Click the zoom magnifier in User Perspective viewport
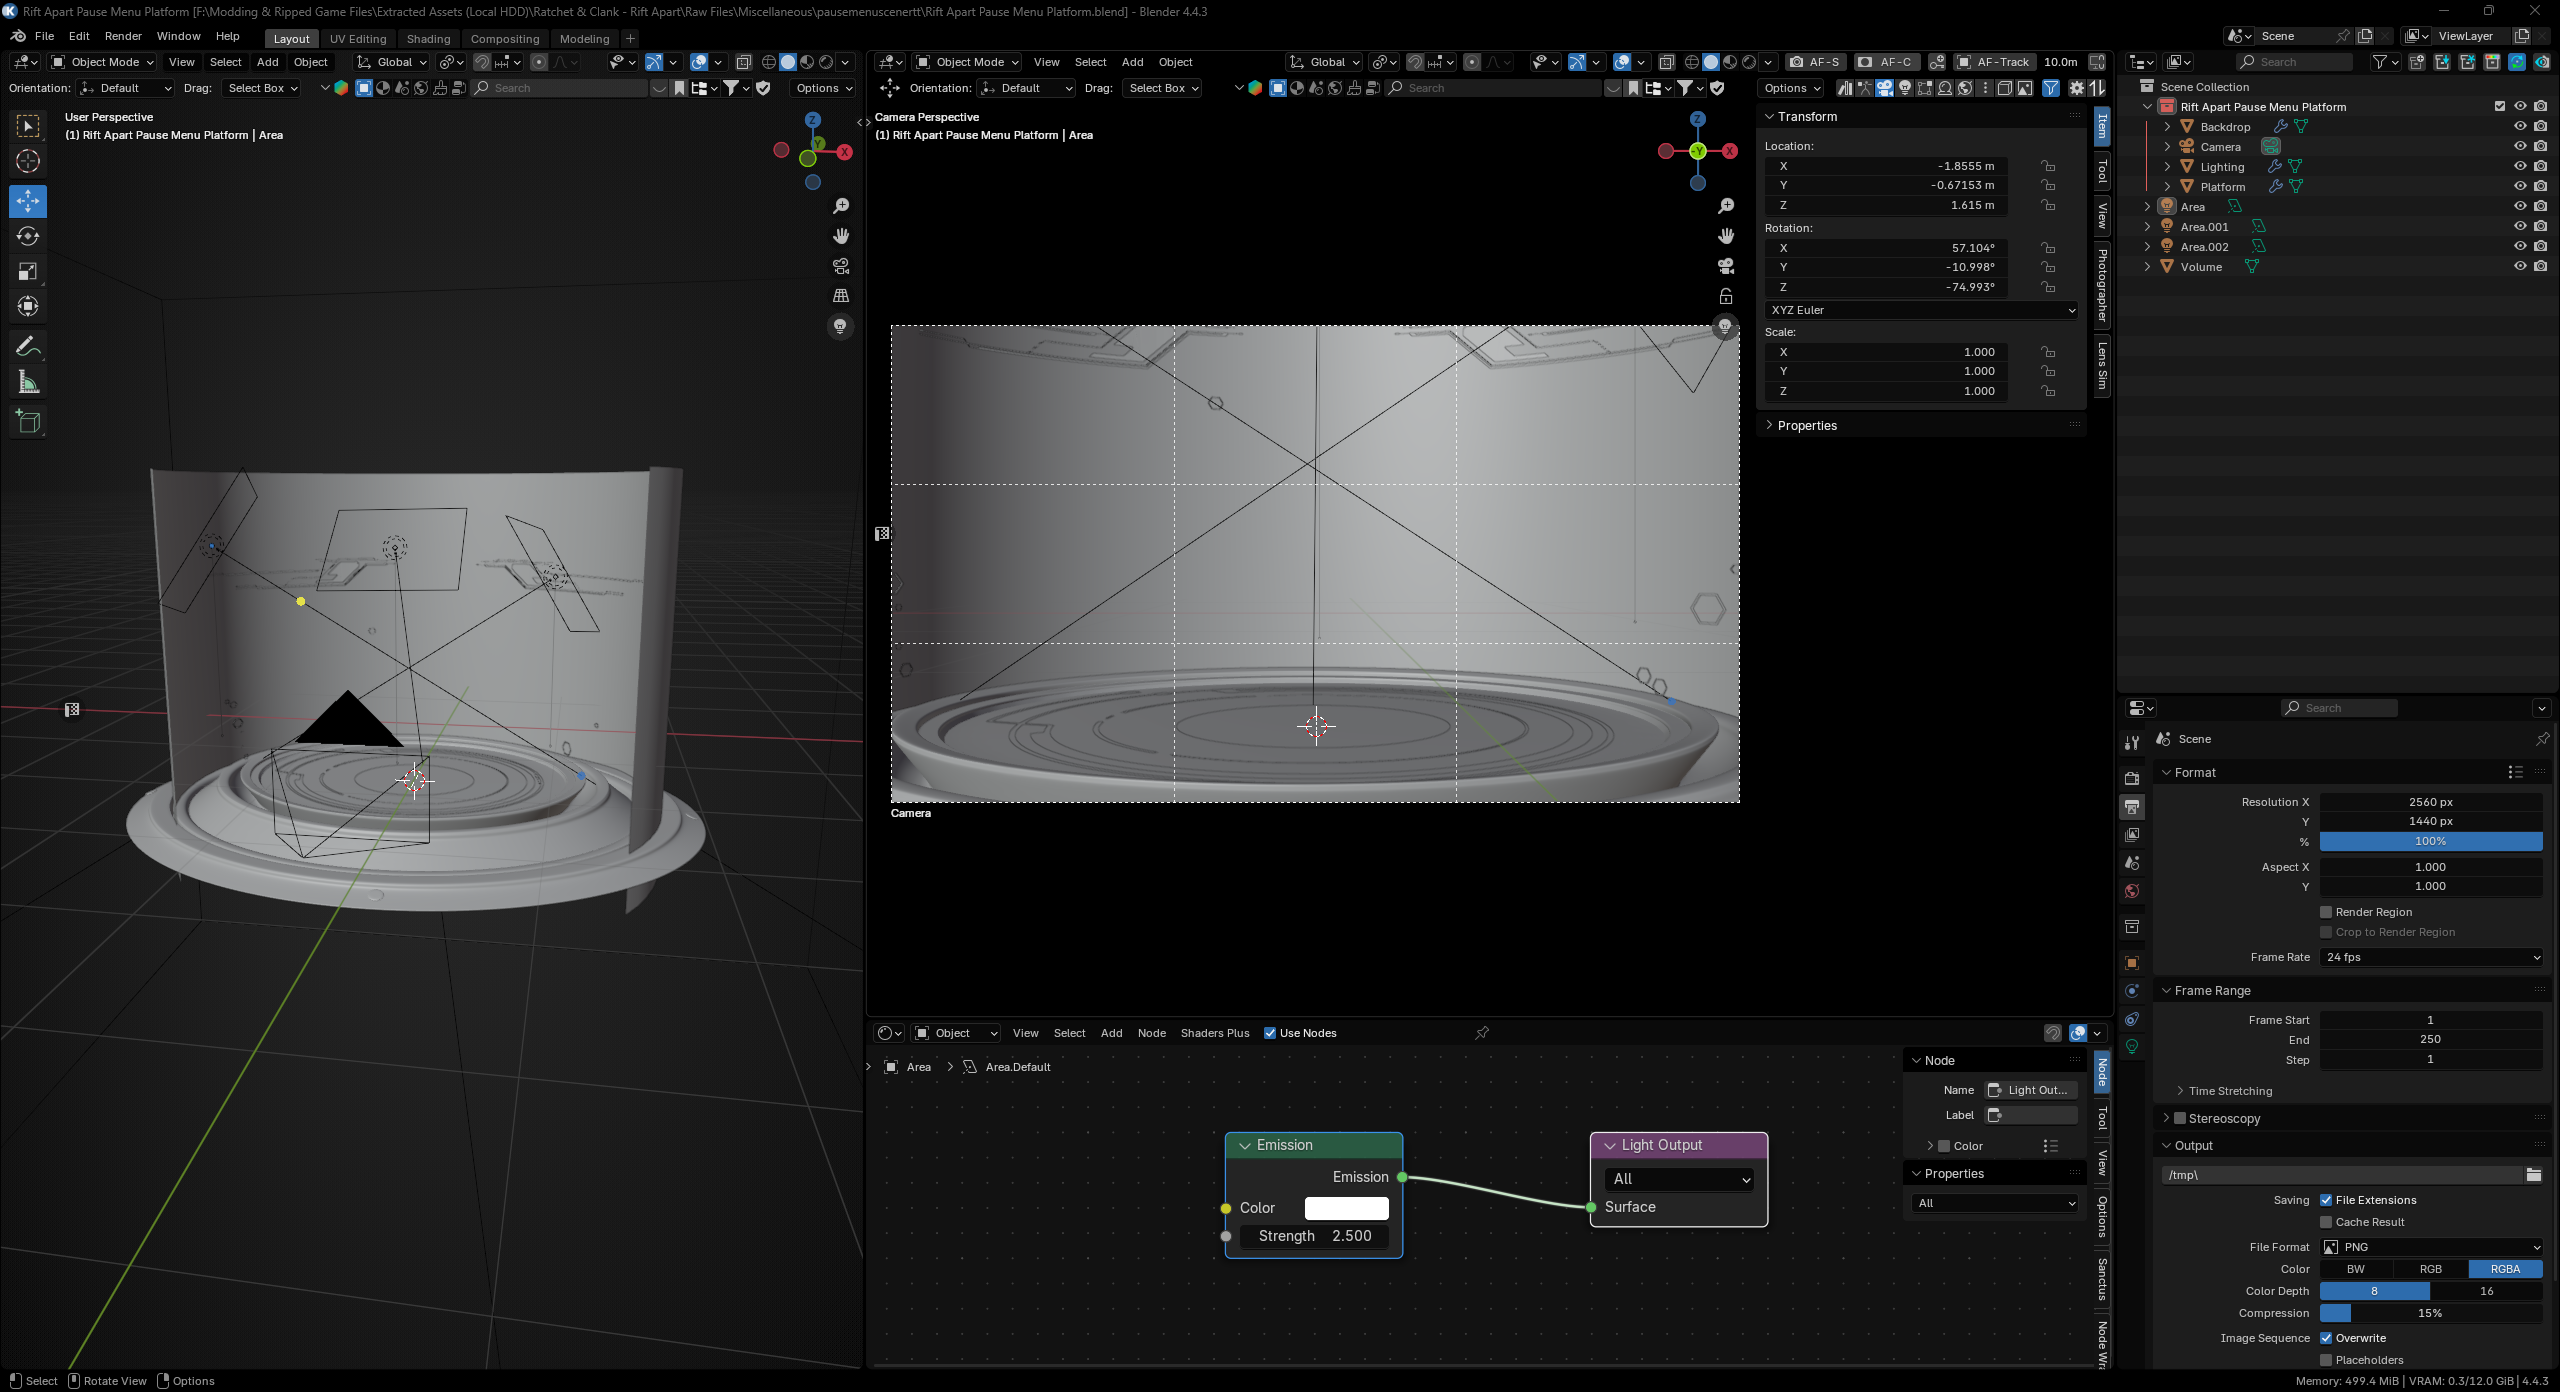The height and width of the screenshot is (1392, 2560). click(x=841, y=206)
